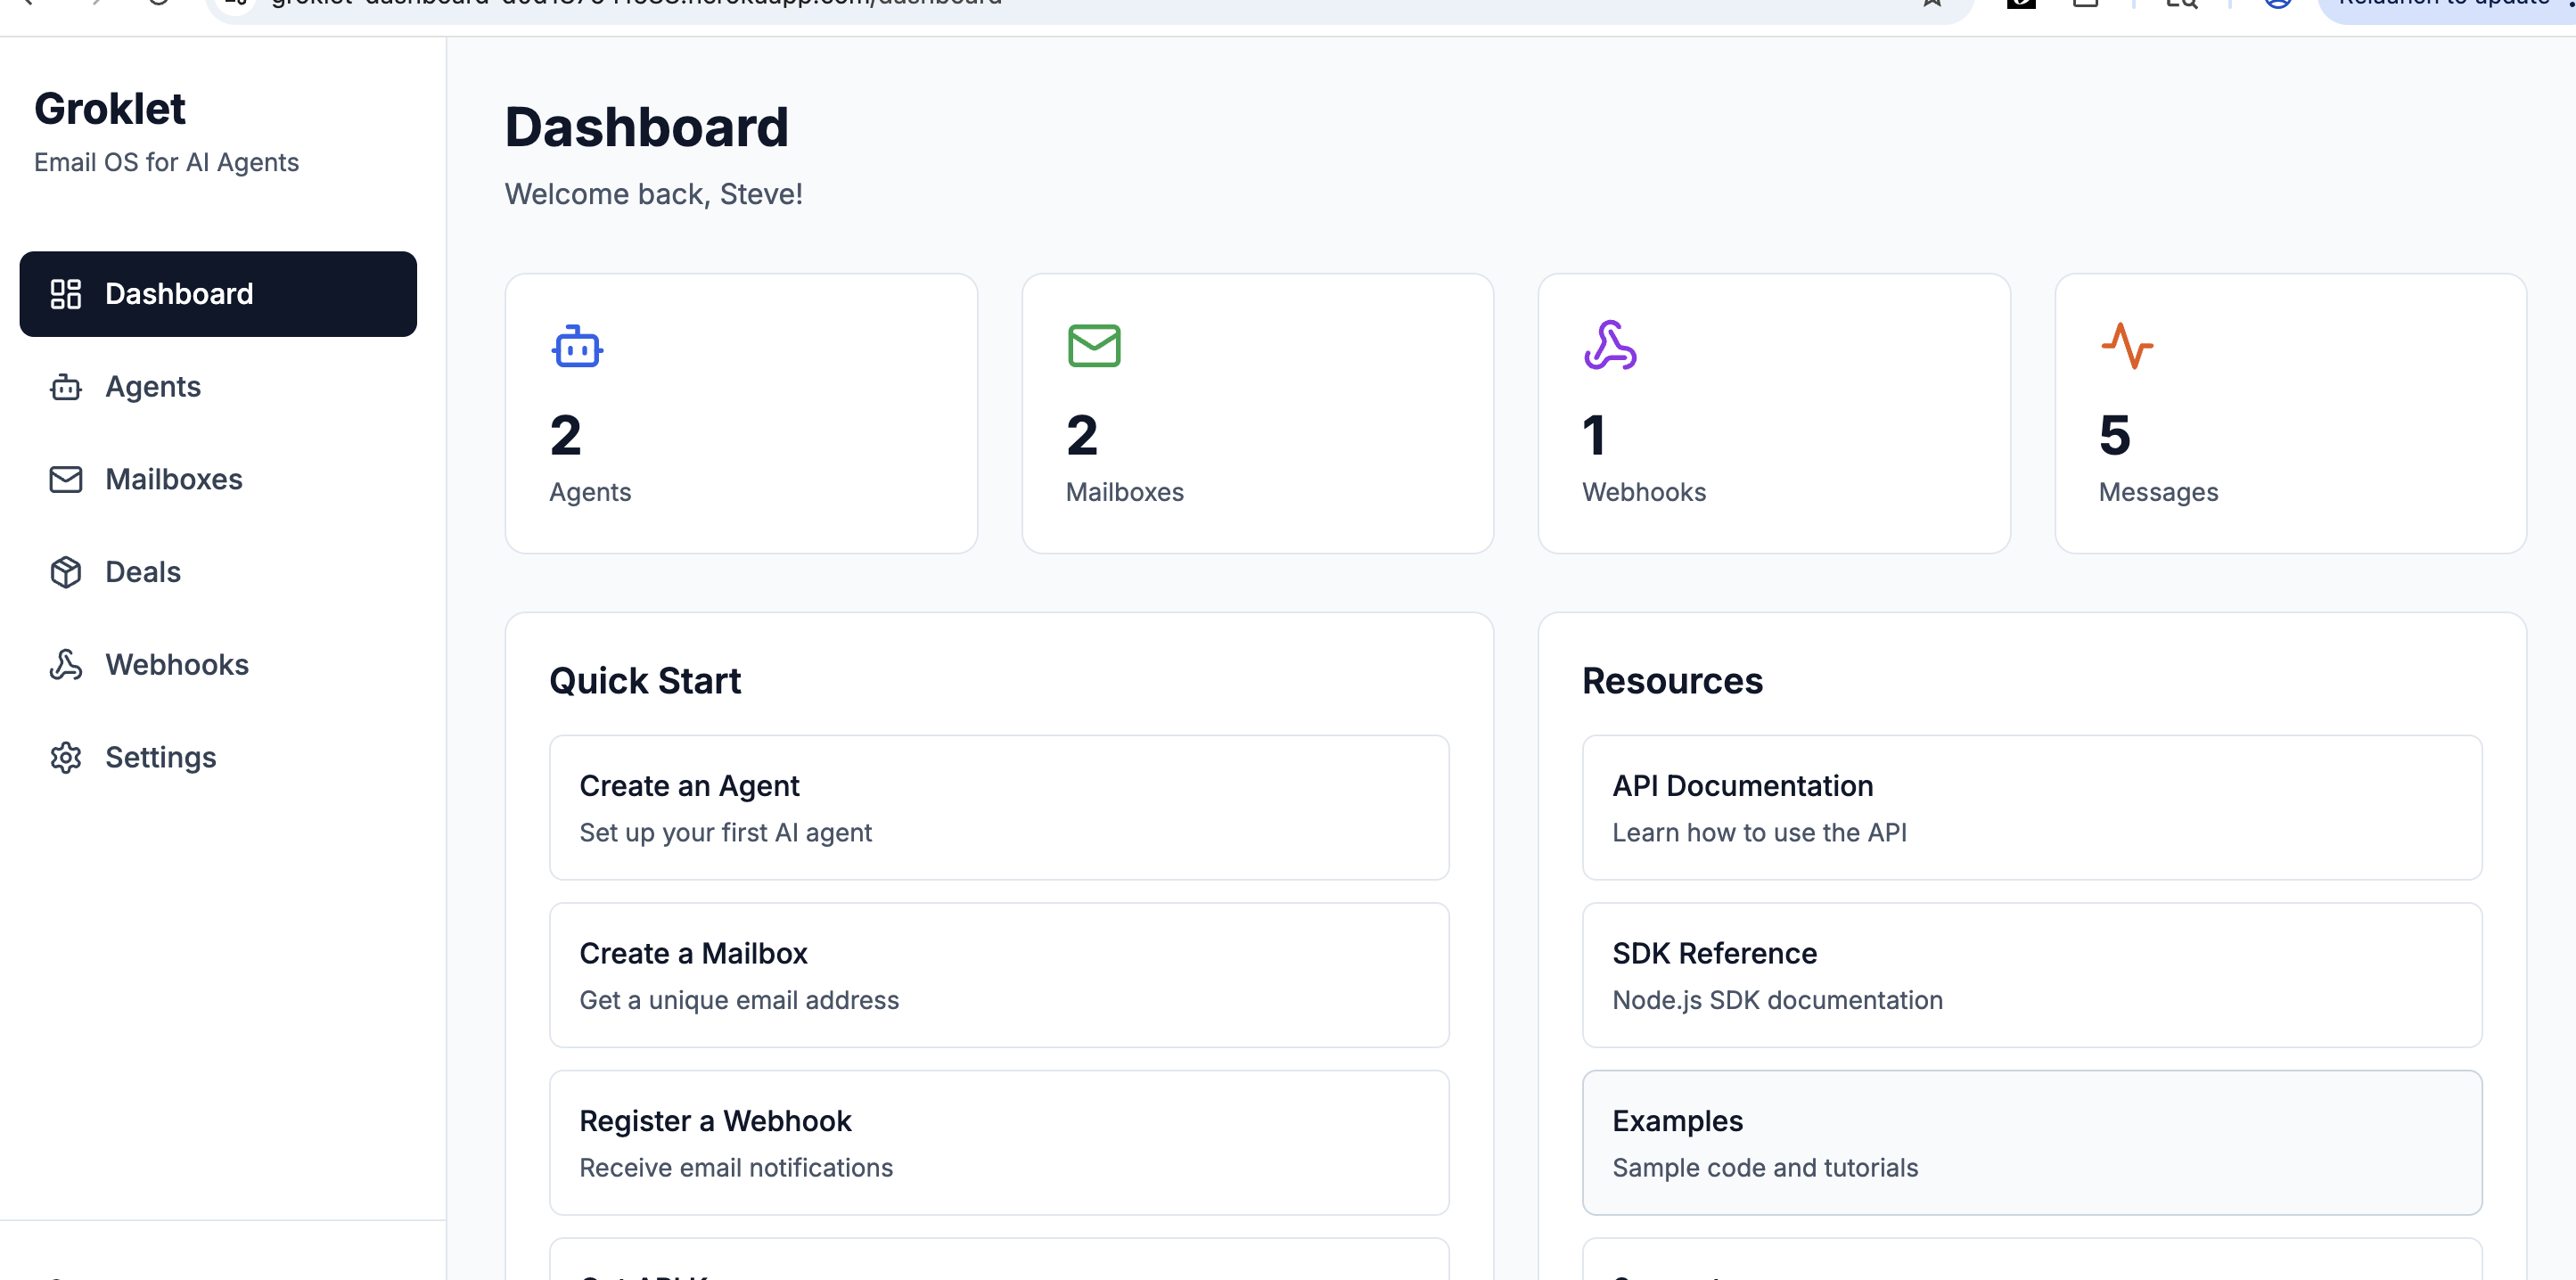Open the Mailboxes menu item
Image resolution: width=2576 pixels, height=1280 pixels.
(174, 480)
